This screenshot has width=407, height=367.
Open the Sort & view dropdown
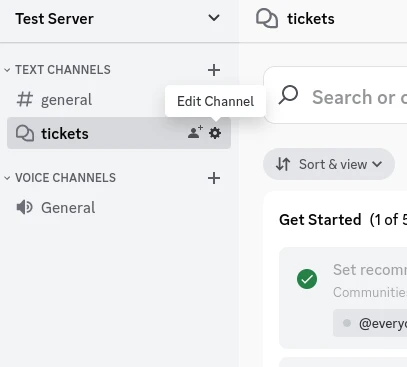329,164
